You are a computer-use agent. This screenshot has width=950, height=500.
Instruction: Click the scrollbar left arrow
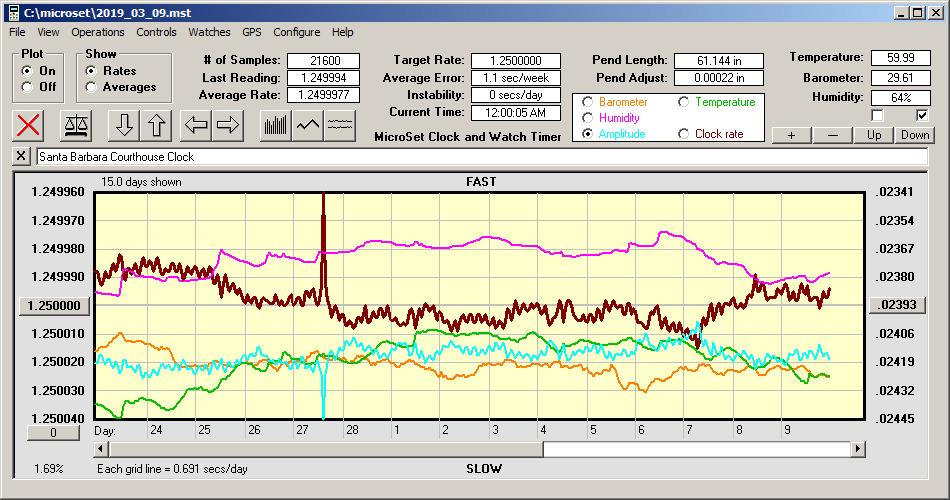pyautogui.click(x=102, y=449)
